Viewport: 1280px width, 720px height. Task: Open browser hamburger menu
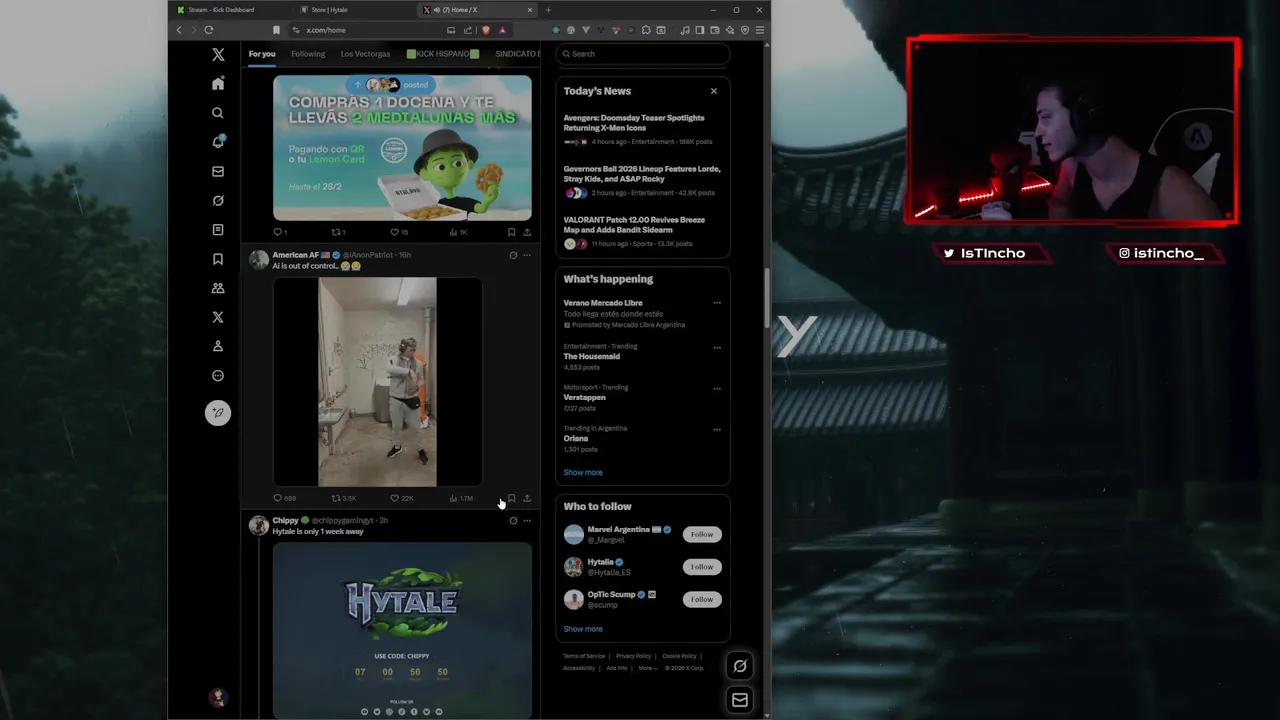760,30
